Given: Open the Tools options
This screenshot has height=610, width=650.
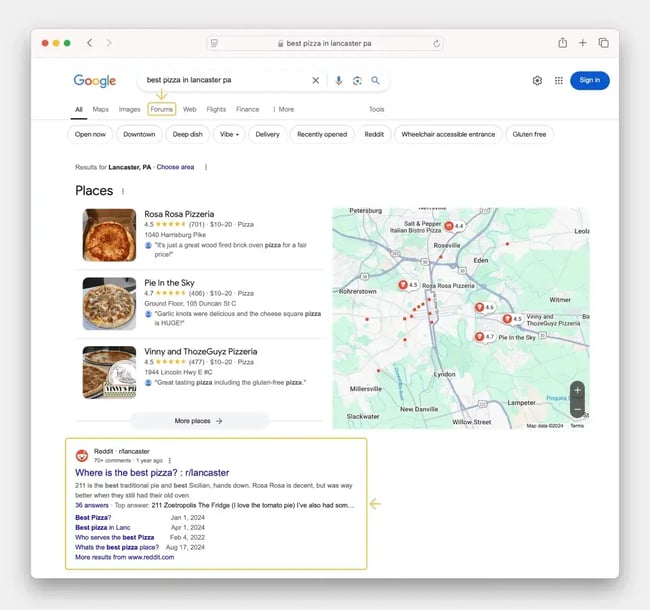Looking at the screenshot, I should [x=376, y=109].
